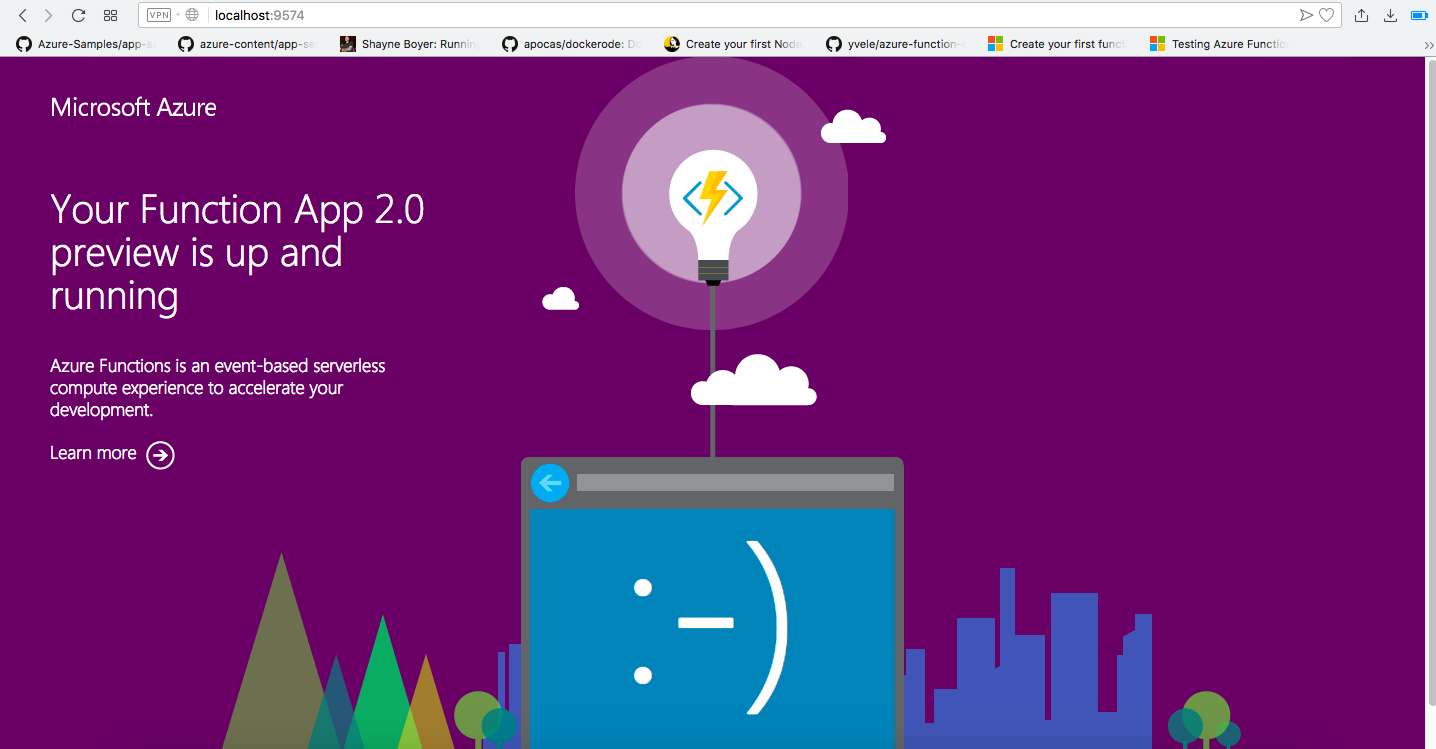Screen dimensions: 1436x749
Task: Click the Learn more link
Action: pos(93,453)
